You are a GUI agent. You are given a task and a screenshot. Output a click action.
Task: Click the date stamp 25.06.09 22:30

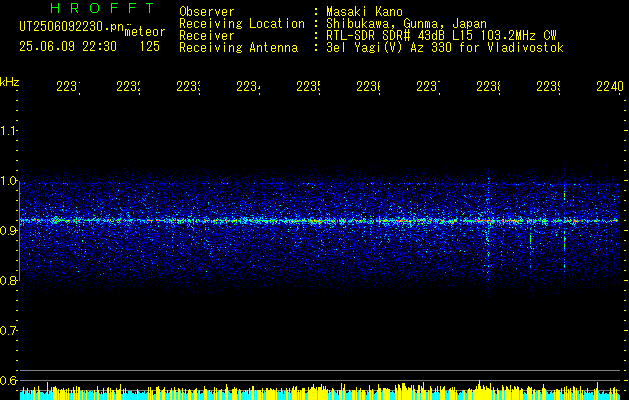(68, 47)
